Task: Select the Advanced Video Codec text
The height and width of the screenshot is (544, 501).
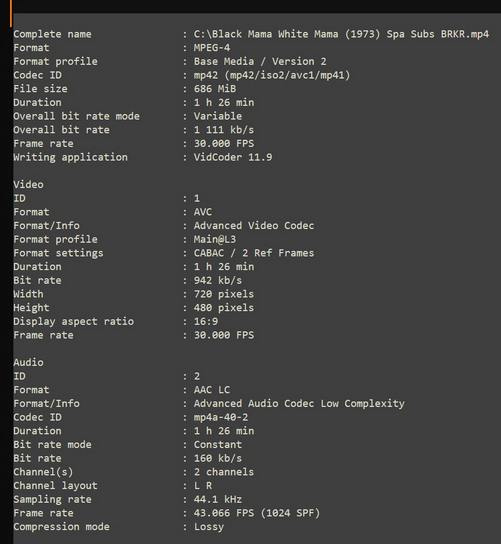Action: [x=254, y=226]
